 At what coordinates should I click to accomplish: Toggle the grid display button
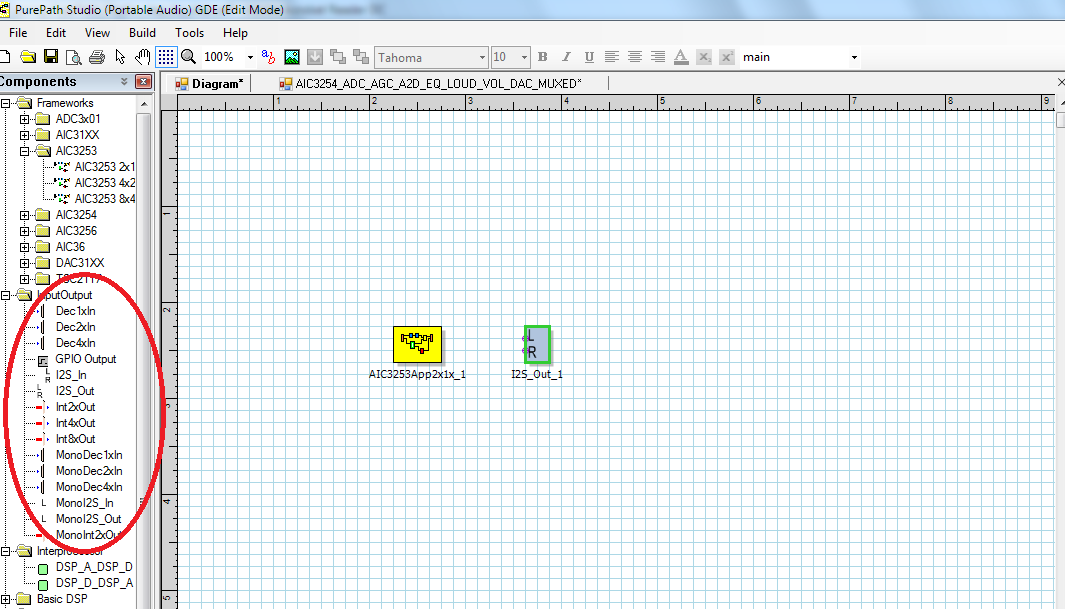[x=166, y=57]
